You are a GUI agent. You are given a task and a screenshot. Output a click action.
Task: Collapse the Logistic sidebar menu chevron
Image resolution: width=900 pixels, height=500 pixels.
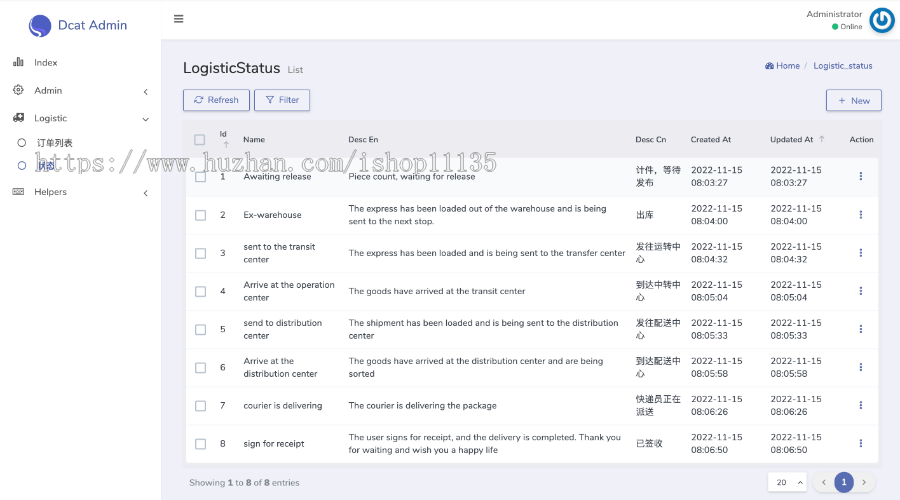tap(146, 119)
